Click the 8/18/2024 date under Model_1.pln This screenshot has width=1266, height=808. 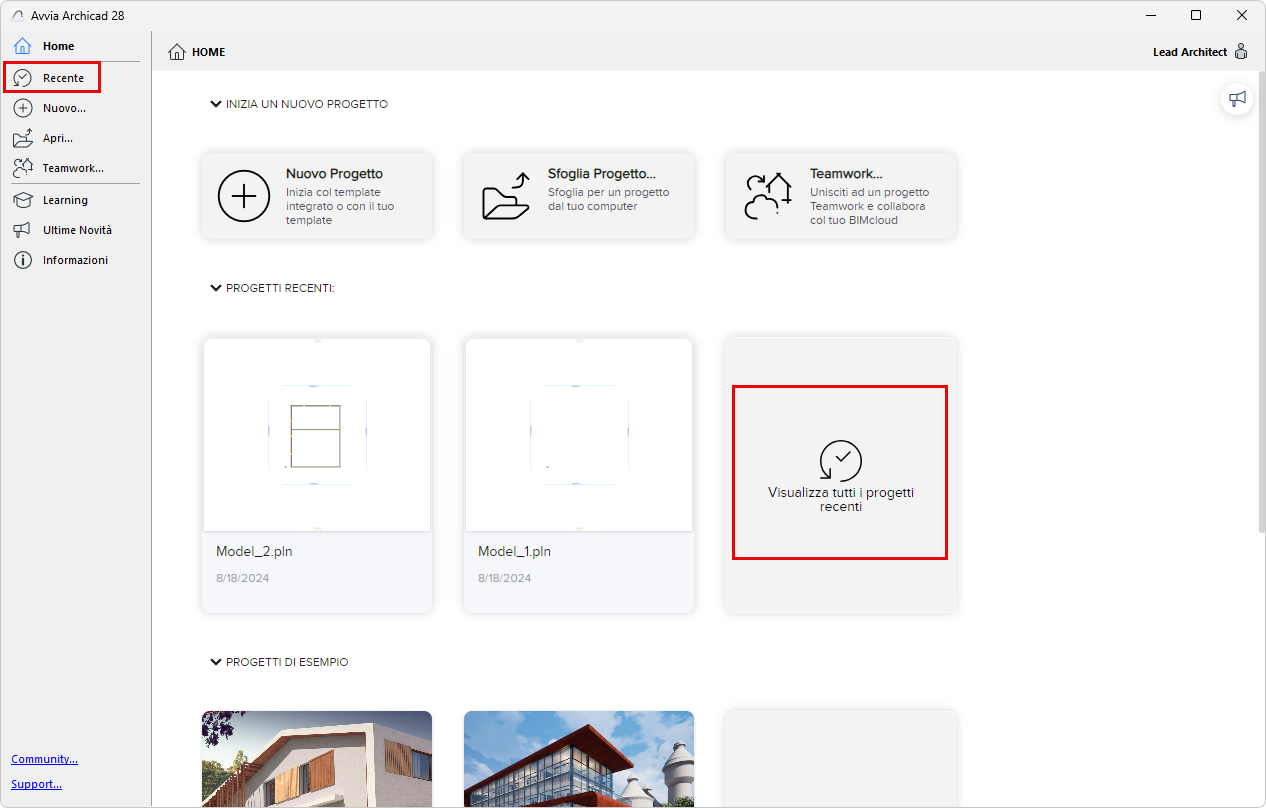504,578
